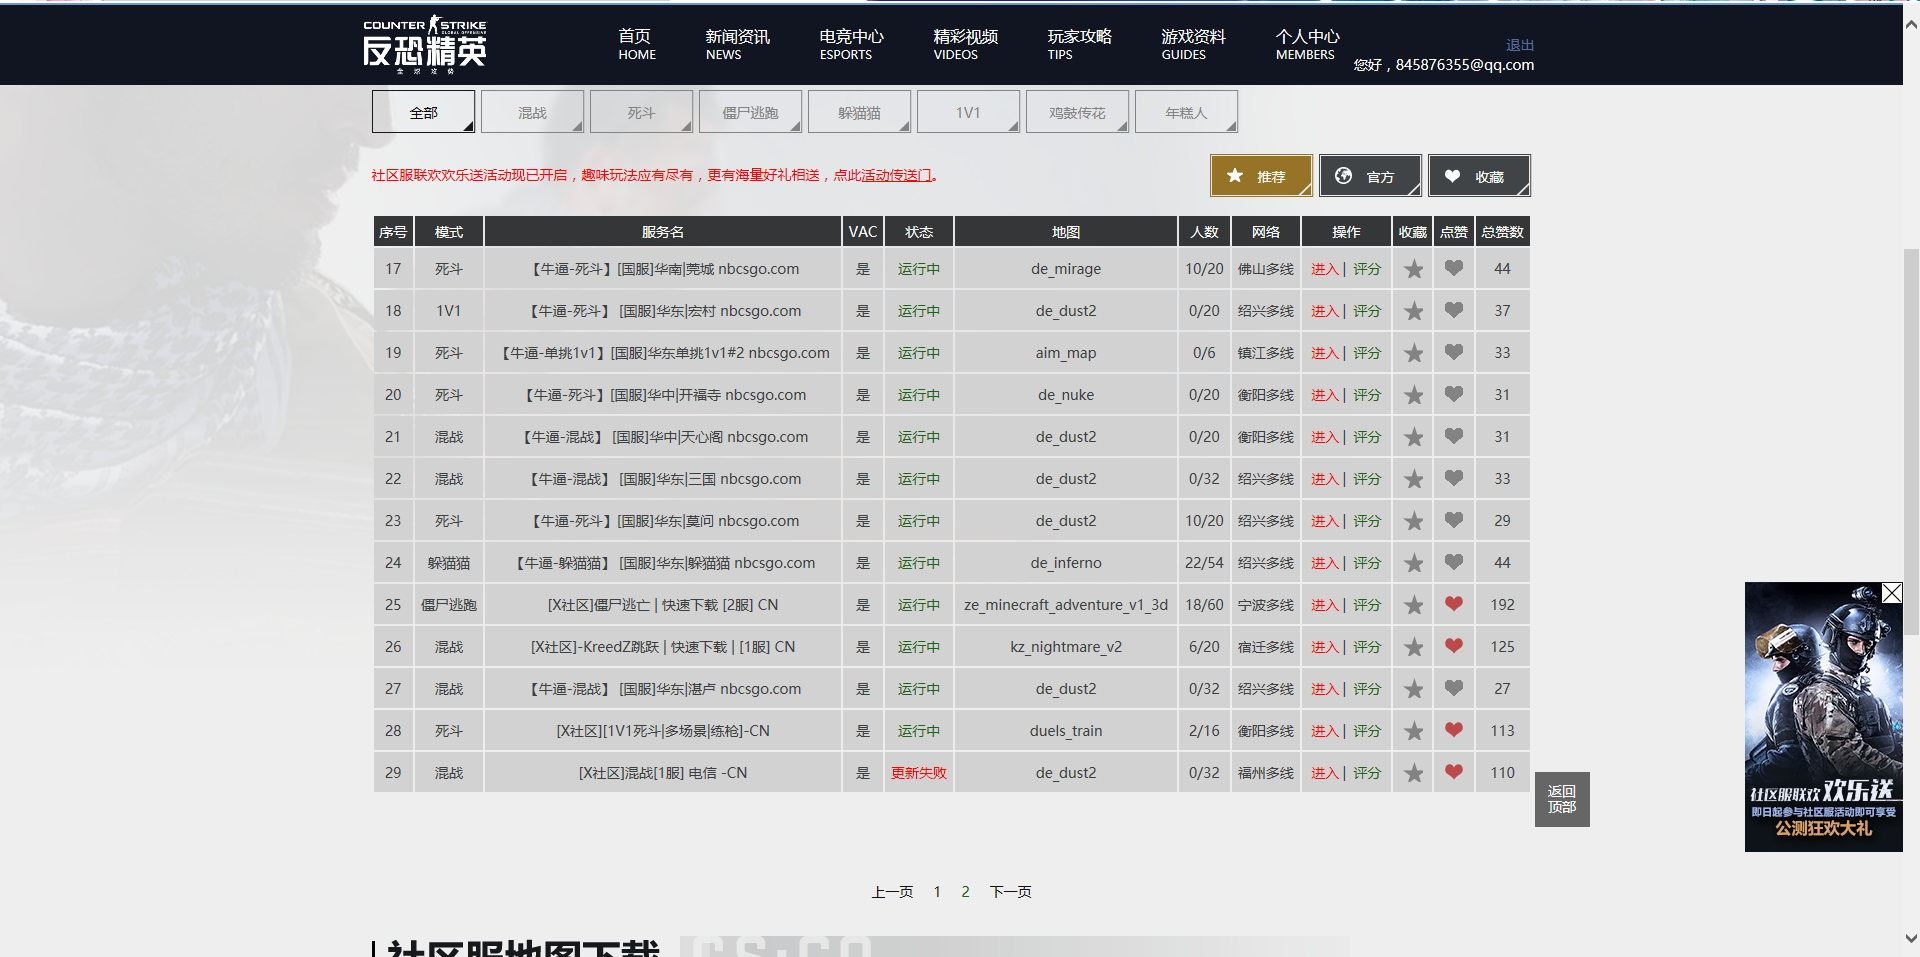Screen dimensions: 1920x957
Task: Go to page 2 in the pagination
Action: 965,891
